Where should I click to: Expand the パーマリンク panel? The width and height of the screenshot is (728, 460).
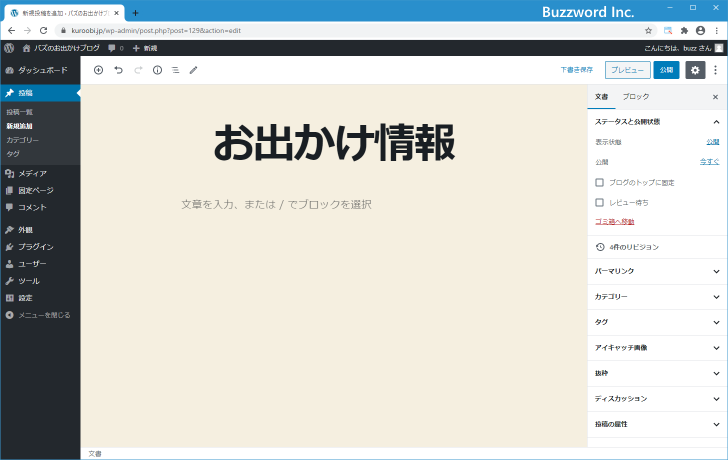656,271
